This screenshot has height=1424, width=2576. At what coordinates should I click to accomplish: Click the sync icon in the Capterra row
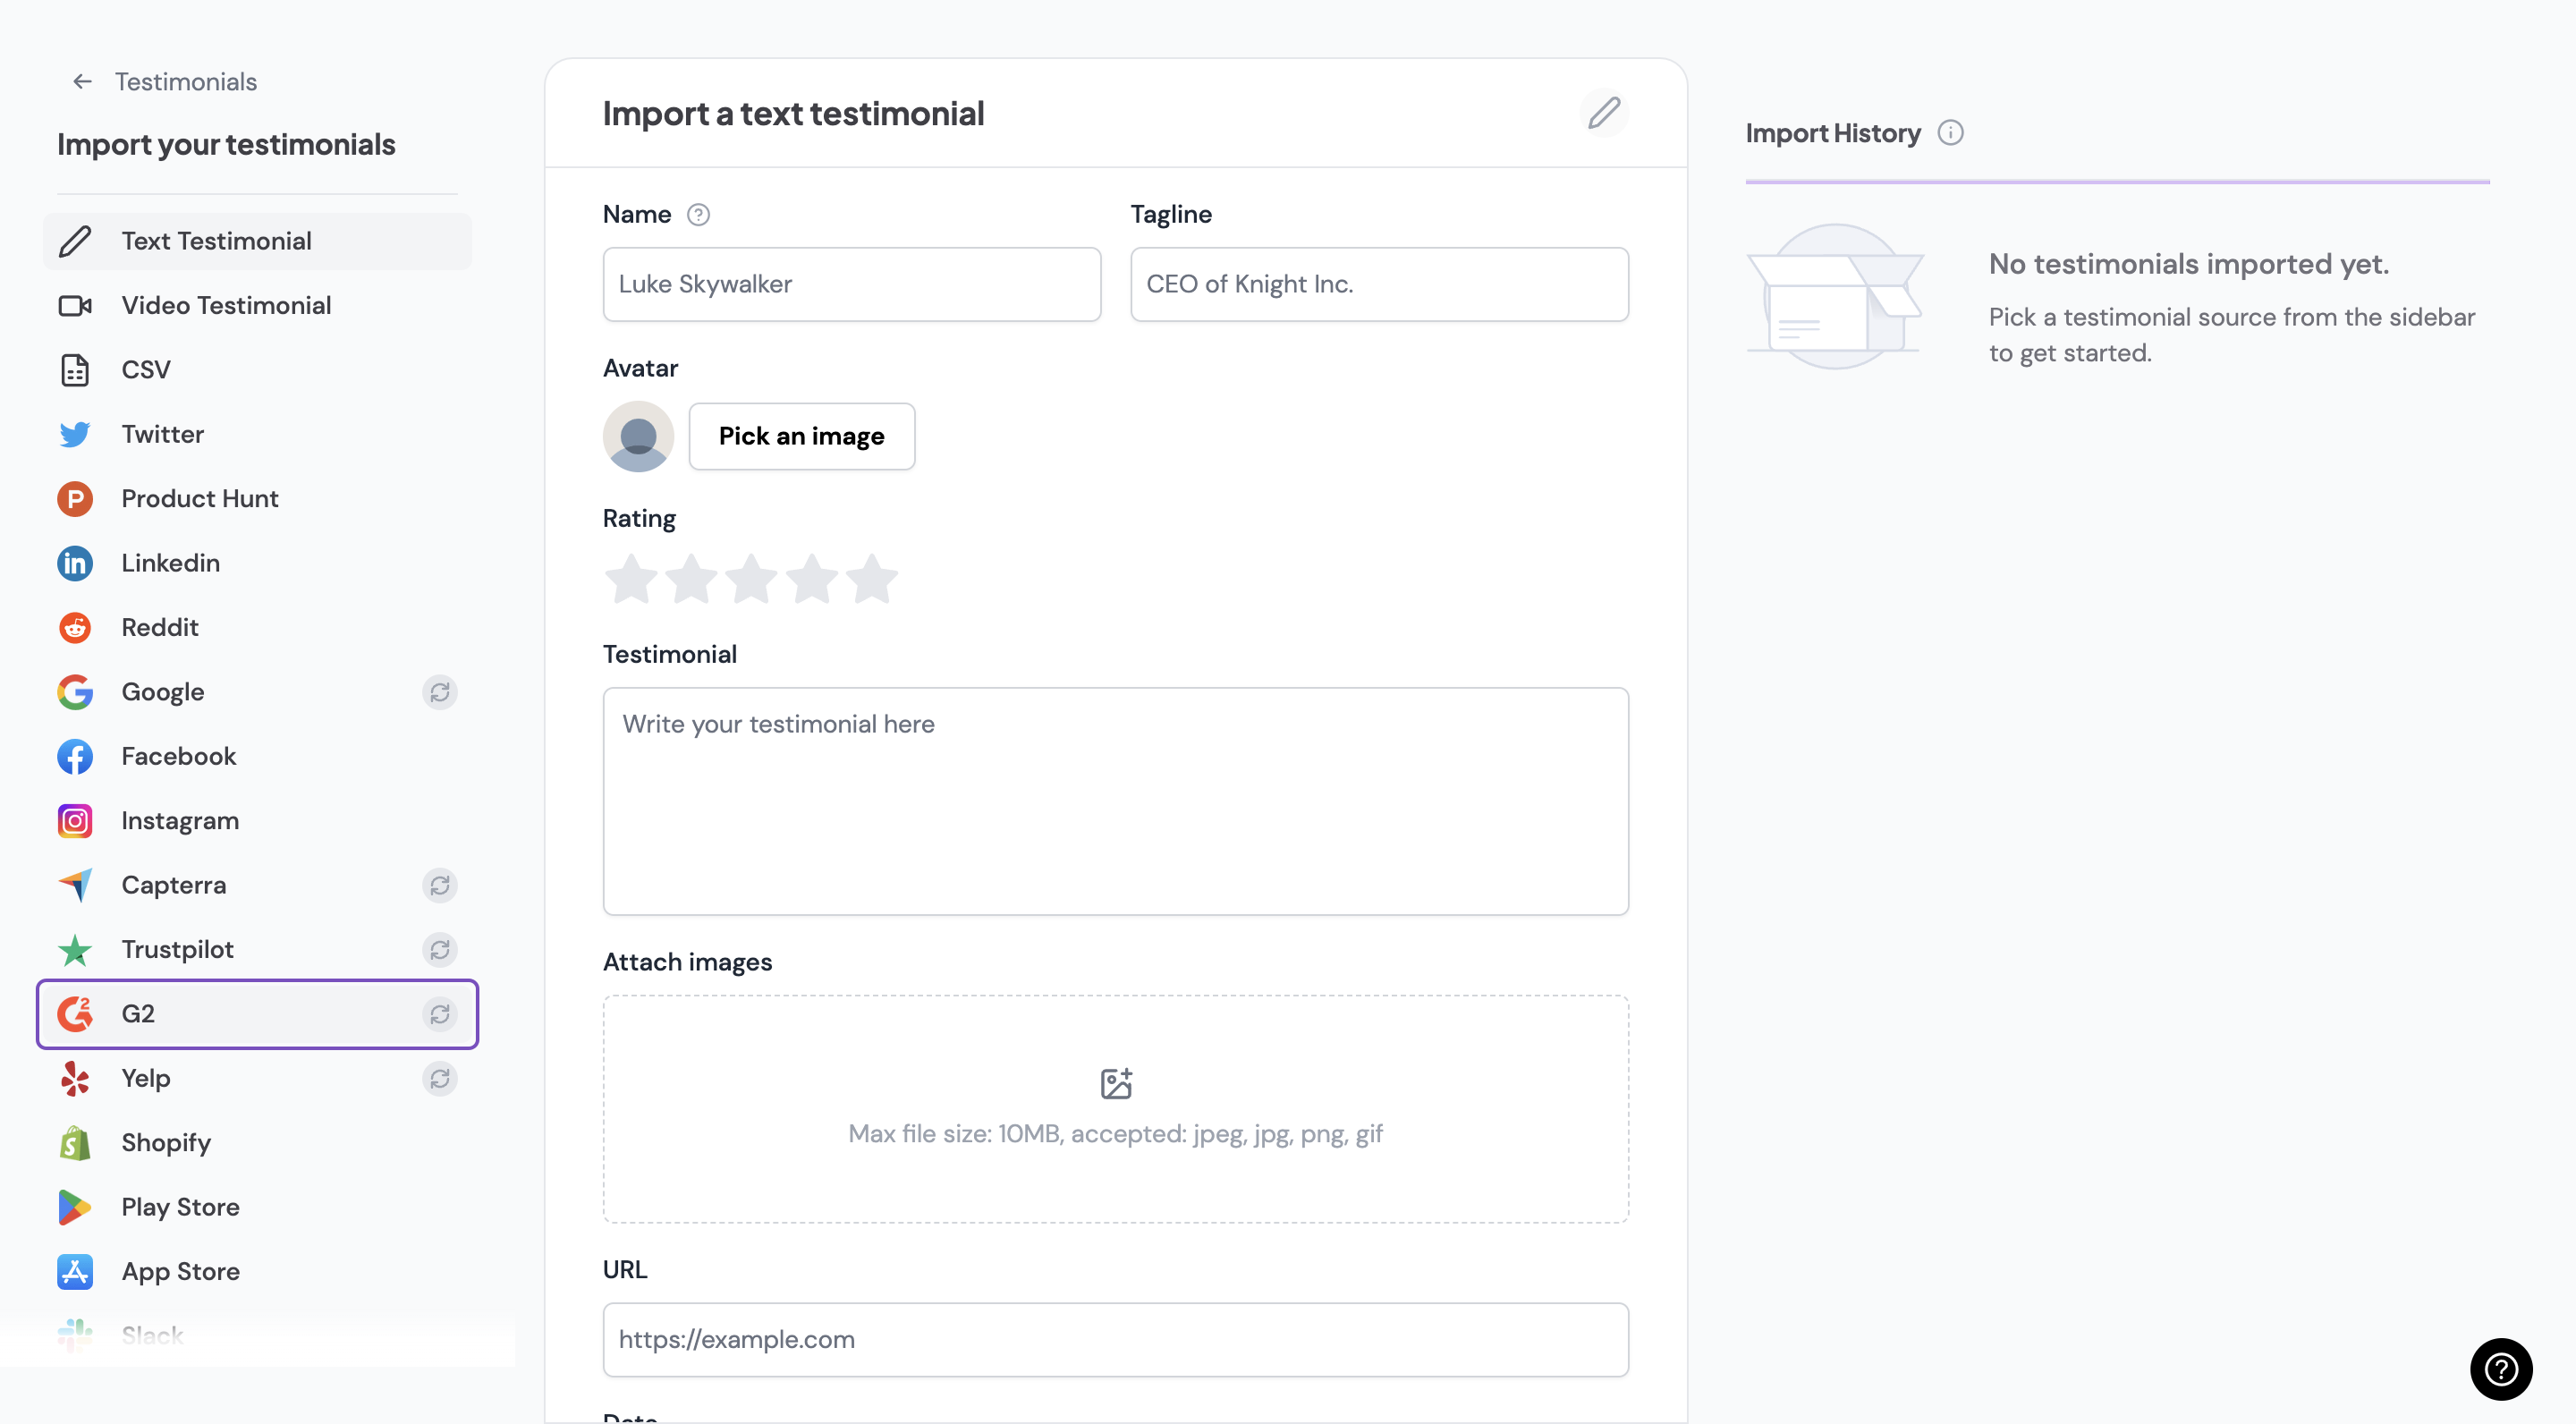click(440, 885)
